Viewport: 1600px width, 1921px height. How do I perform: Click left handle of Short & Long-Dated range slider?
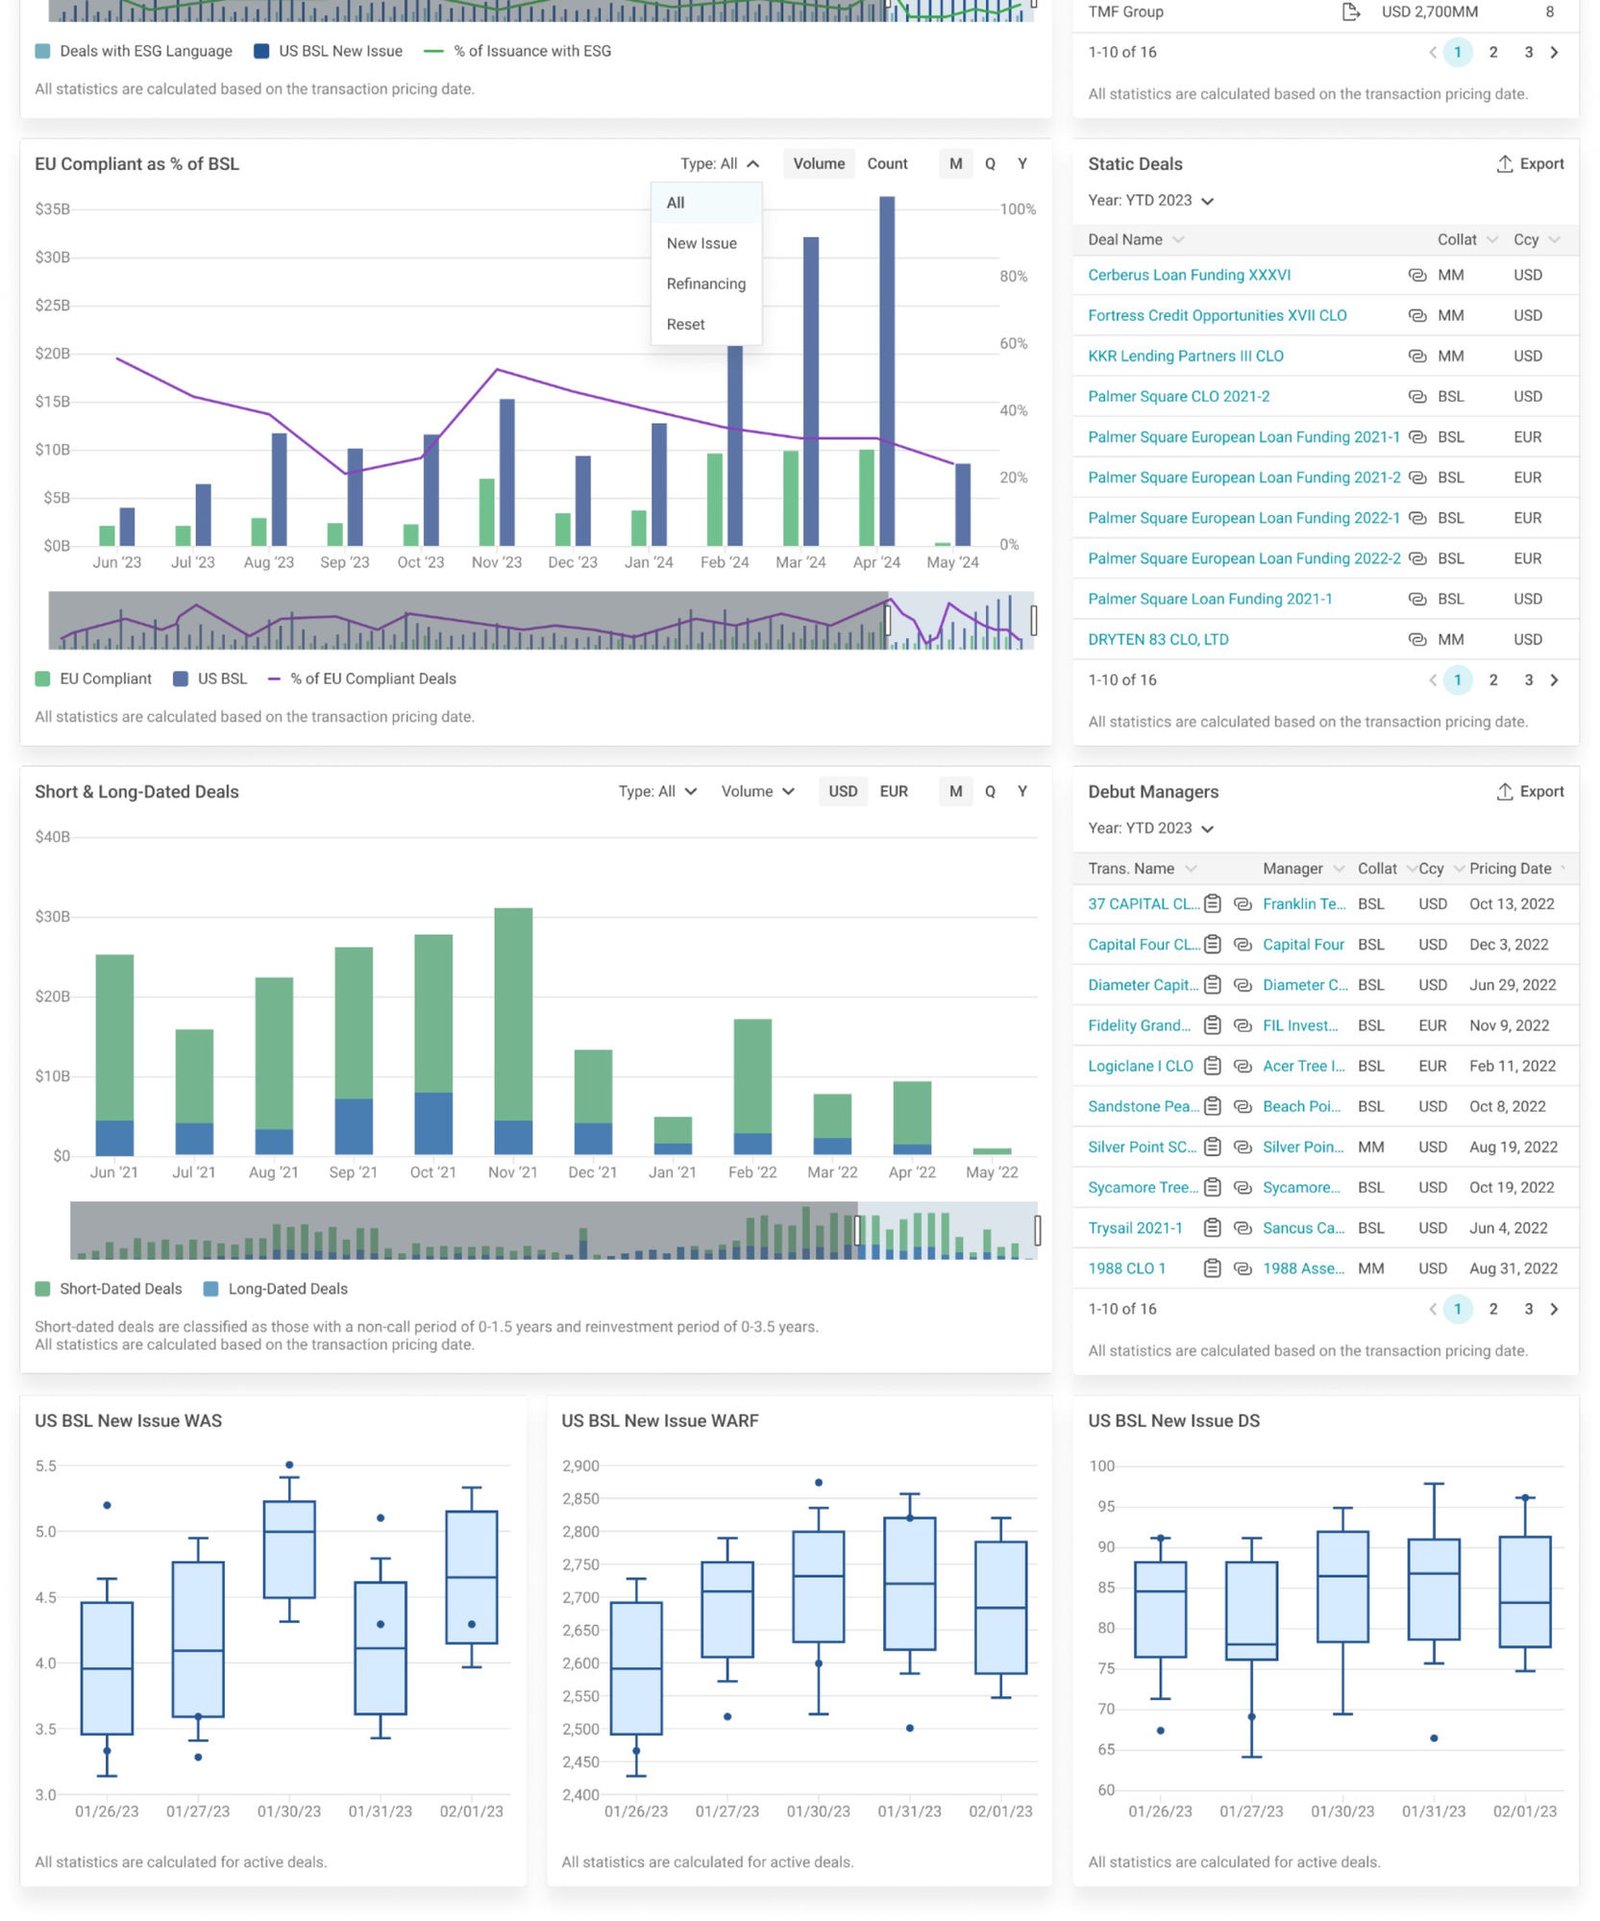857,1231
